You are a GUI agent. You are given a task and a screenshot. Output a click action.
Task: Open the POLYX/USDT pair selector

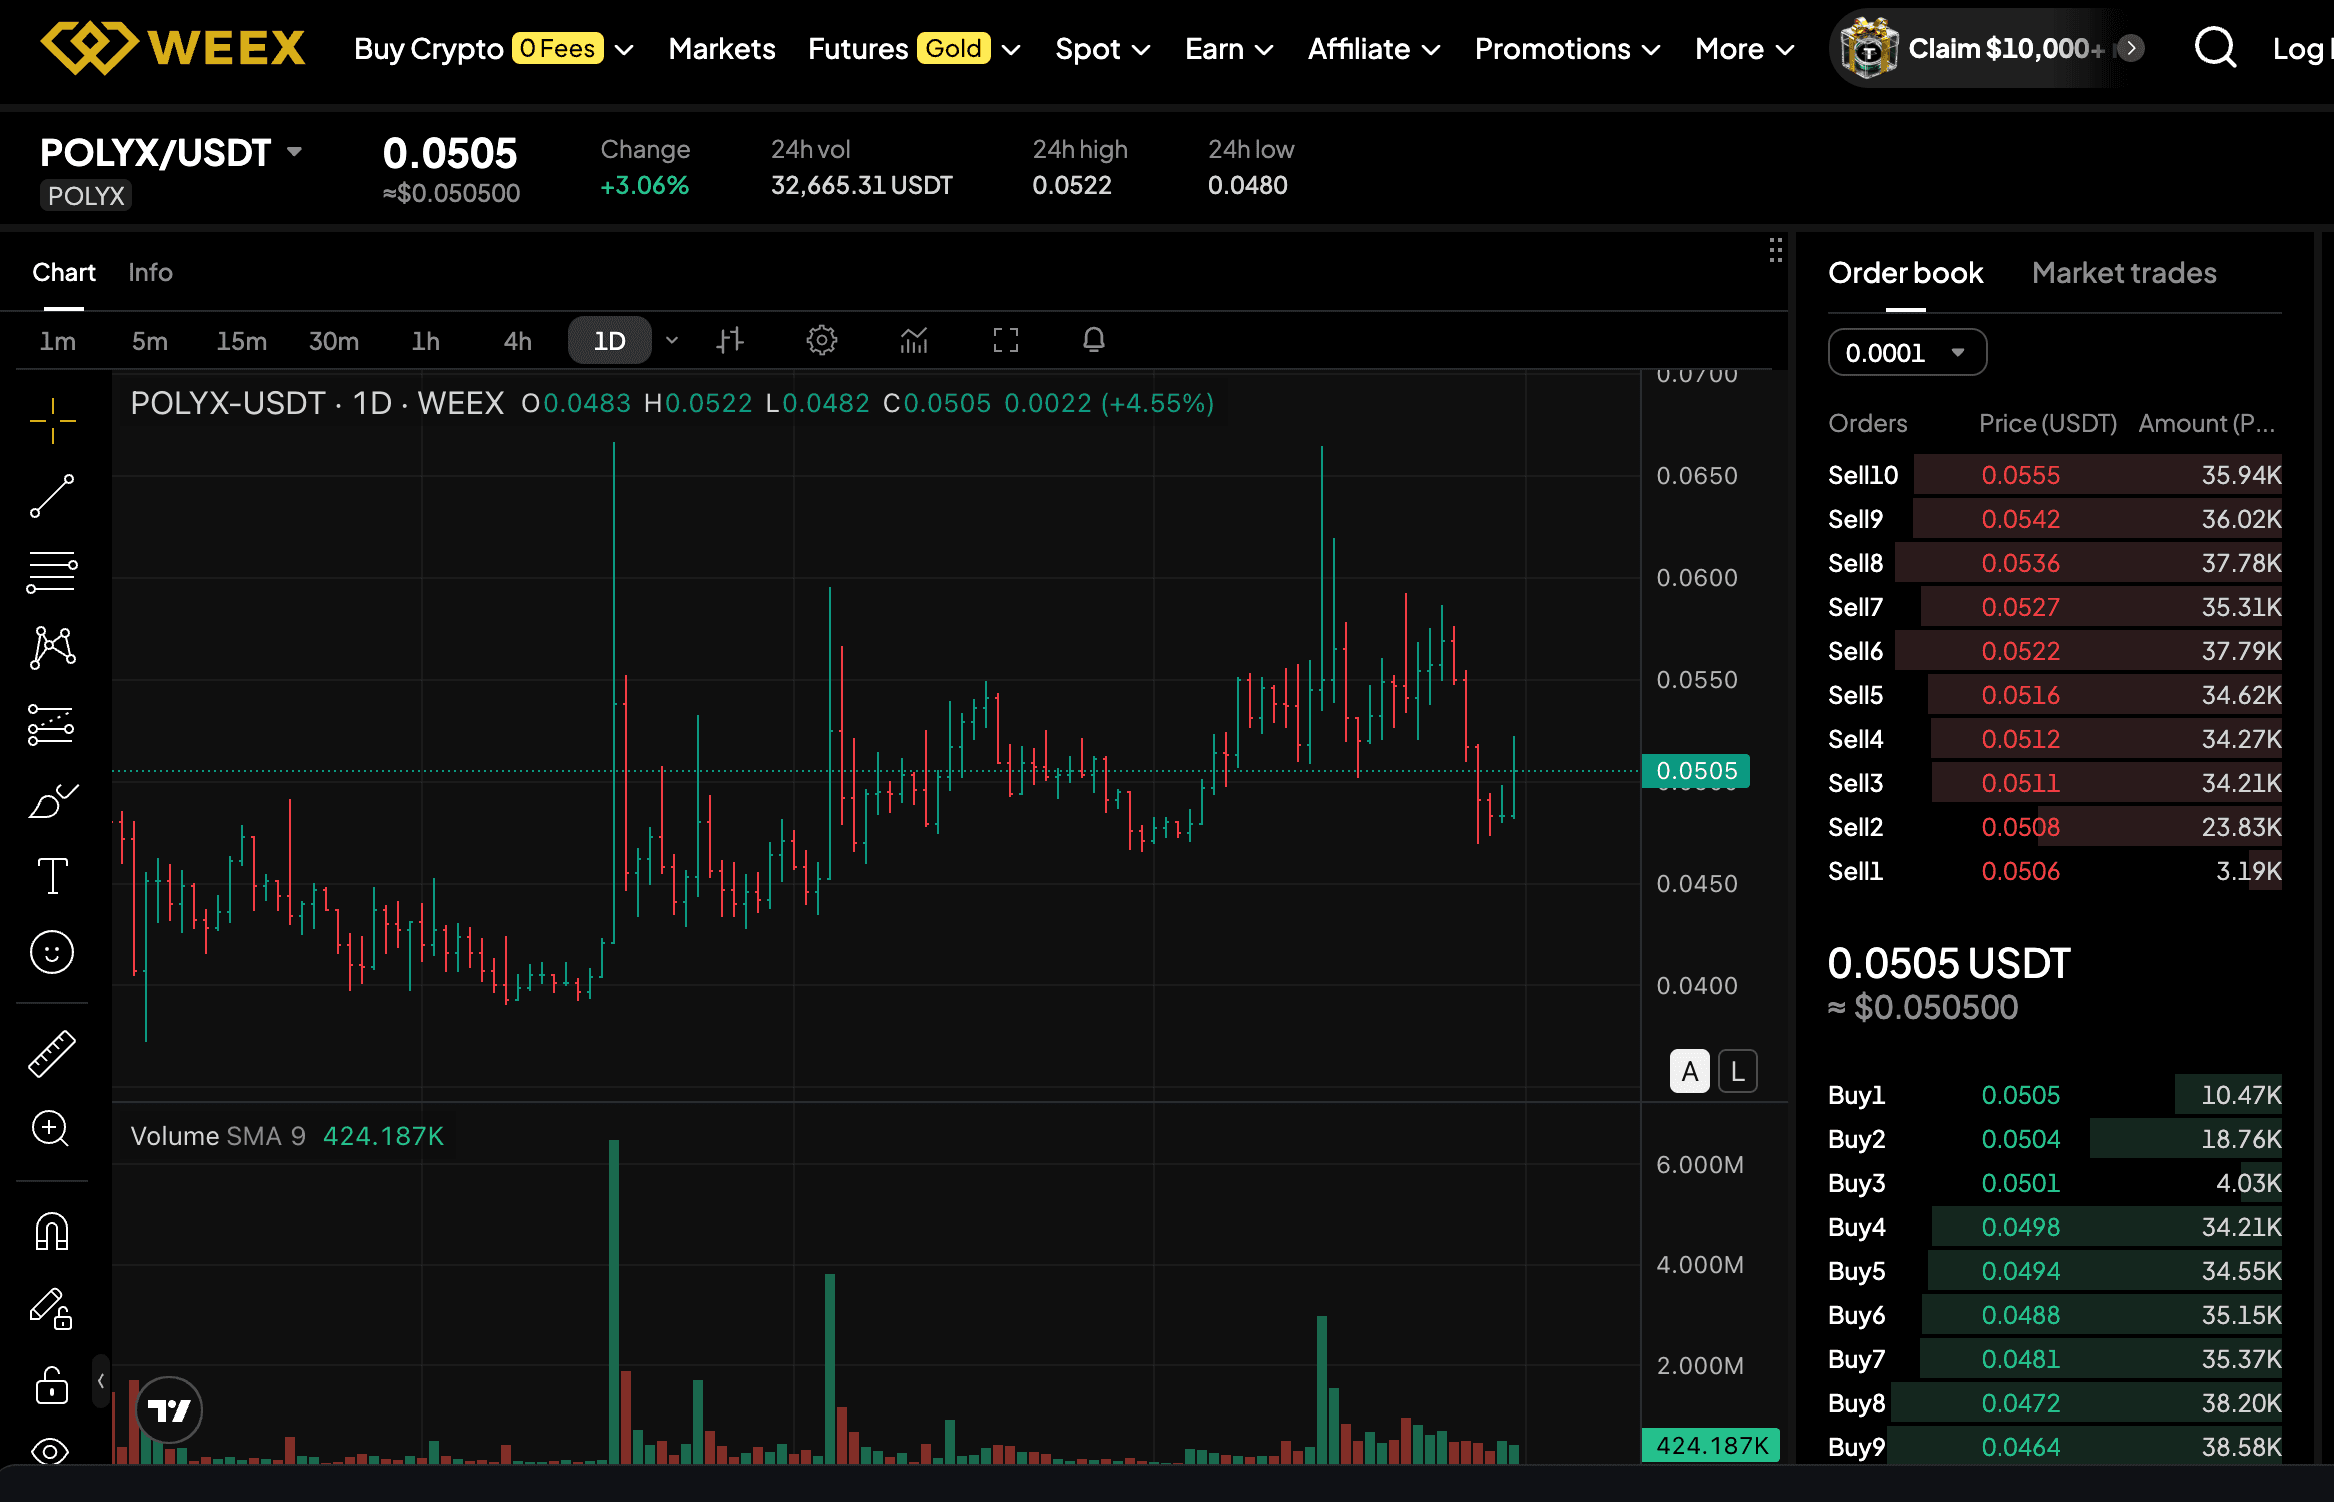click(171, 153)
